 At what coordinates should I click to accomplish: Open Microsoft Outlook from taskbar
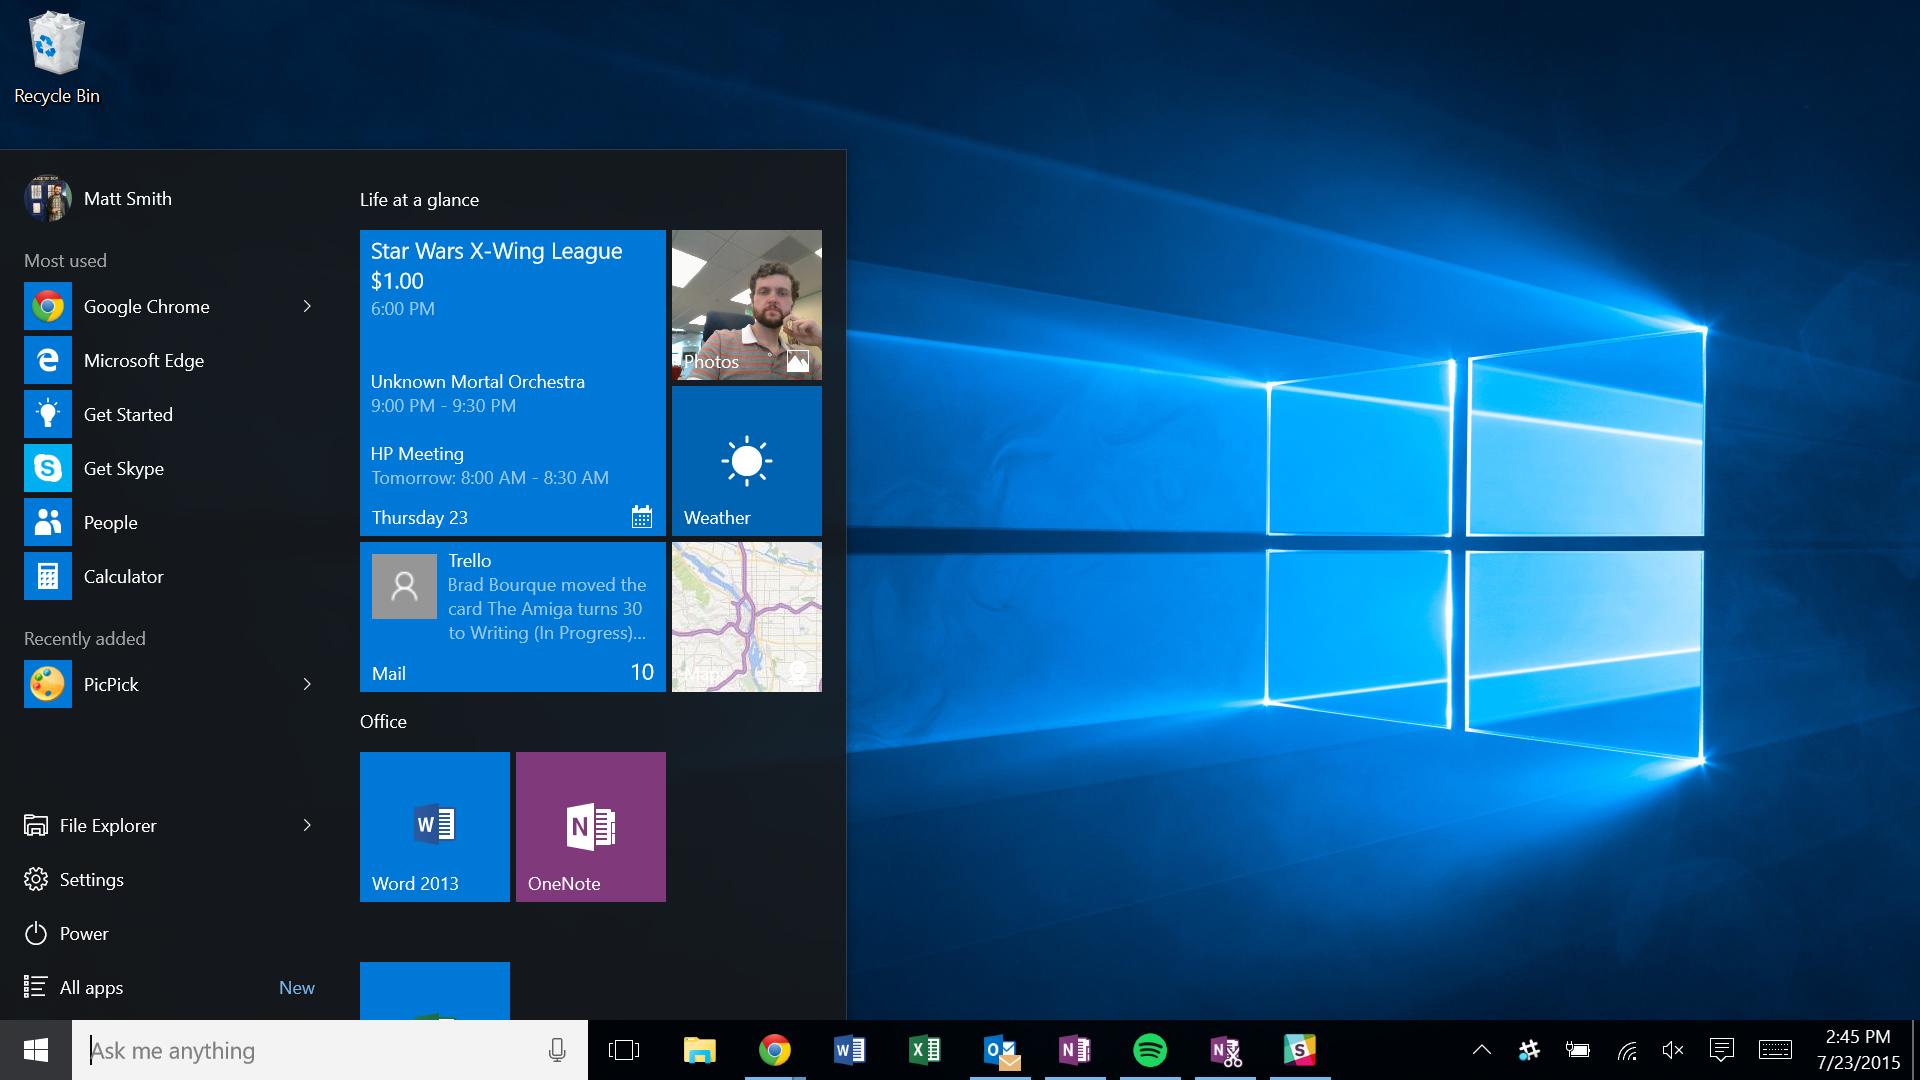1000,1050
